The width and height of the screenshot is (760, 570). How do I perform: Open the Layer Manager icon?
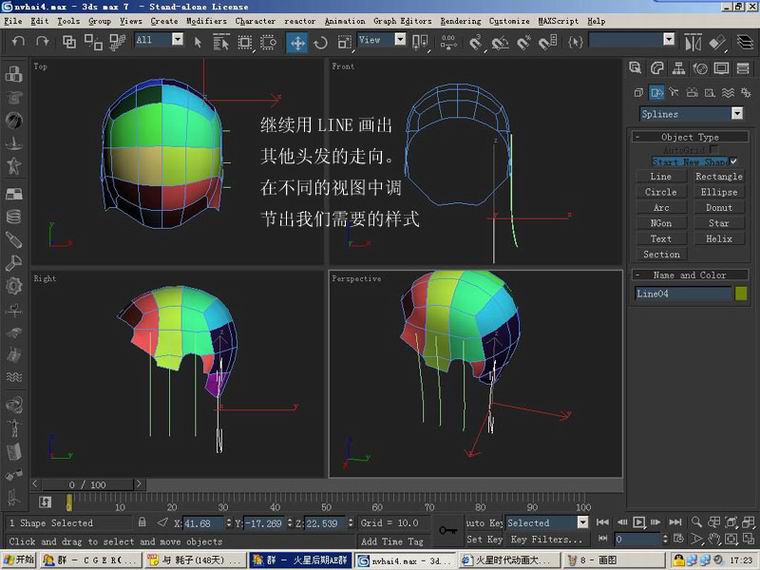[x=744, y=42]
